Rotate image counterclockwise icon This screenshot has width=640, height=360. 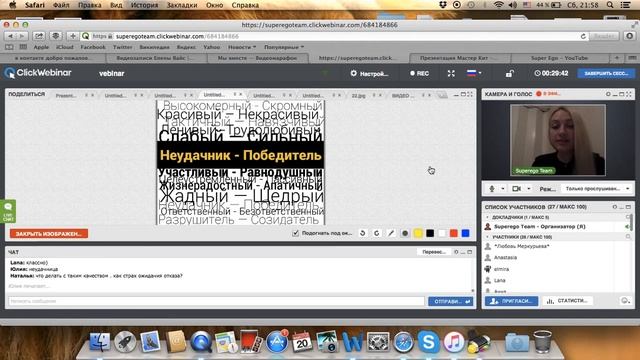point(362,233)
